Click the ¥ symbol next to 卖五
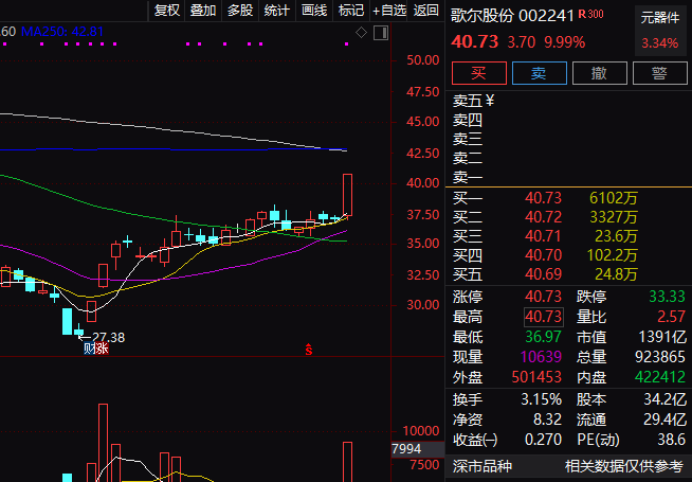This screenshot has width=693, height=482. (x=490, y=100)
